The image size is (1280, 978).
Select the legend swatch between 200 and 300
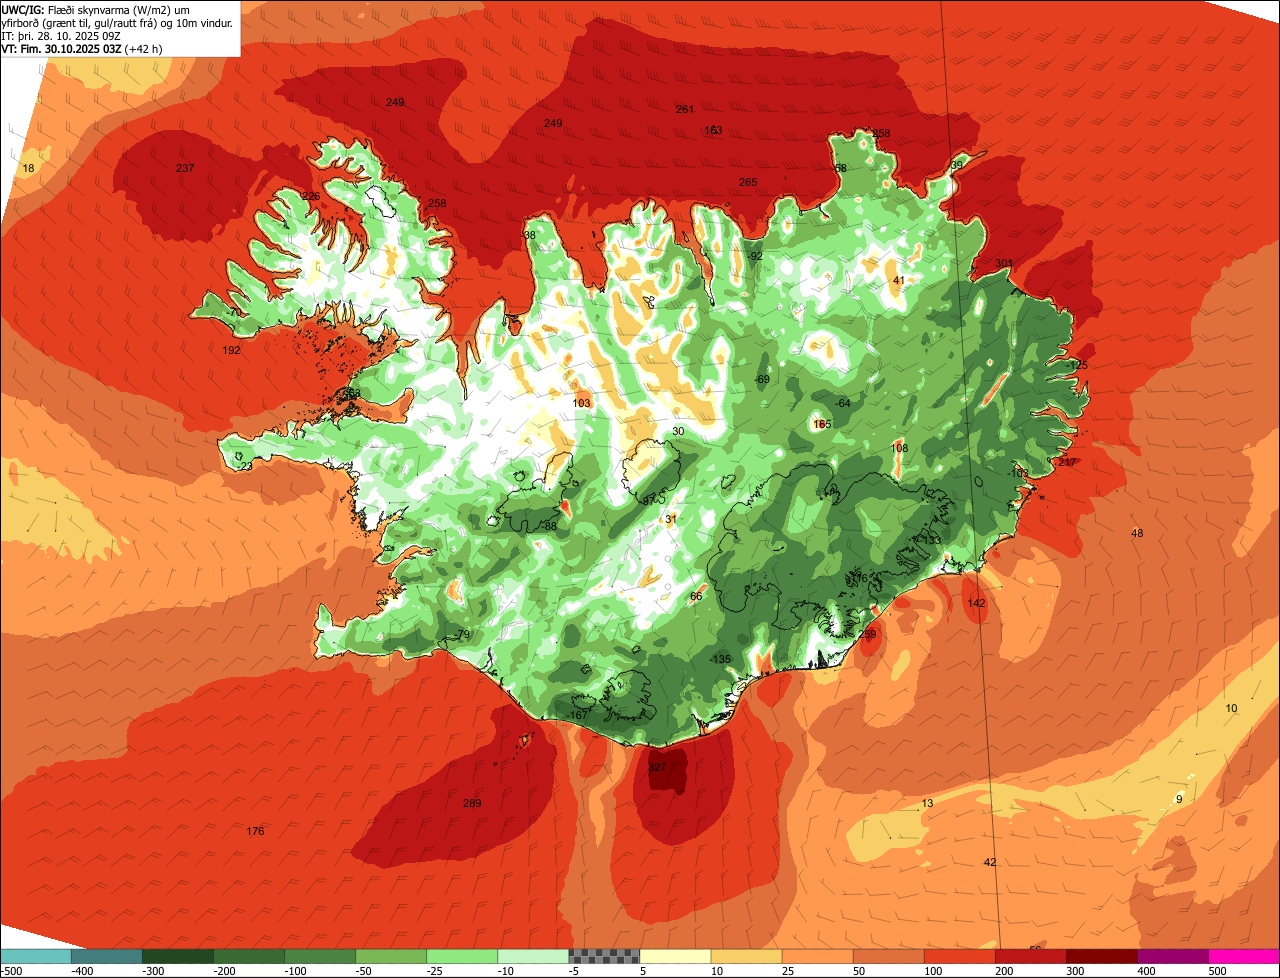click(1030, 956)
